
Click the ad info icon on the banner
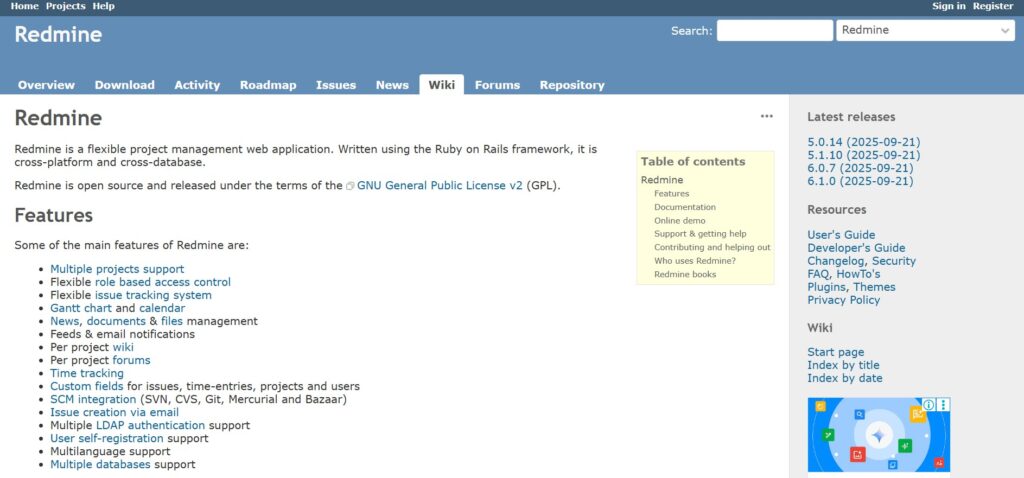click(x=929, y=405)
